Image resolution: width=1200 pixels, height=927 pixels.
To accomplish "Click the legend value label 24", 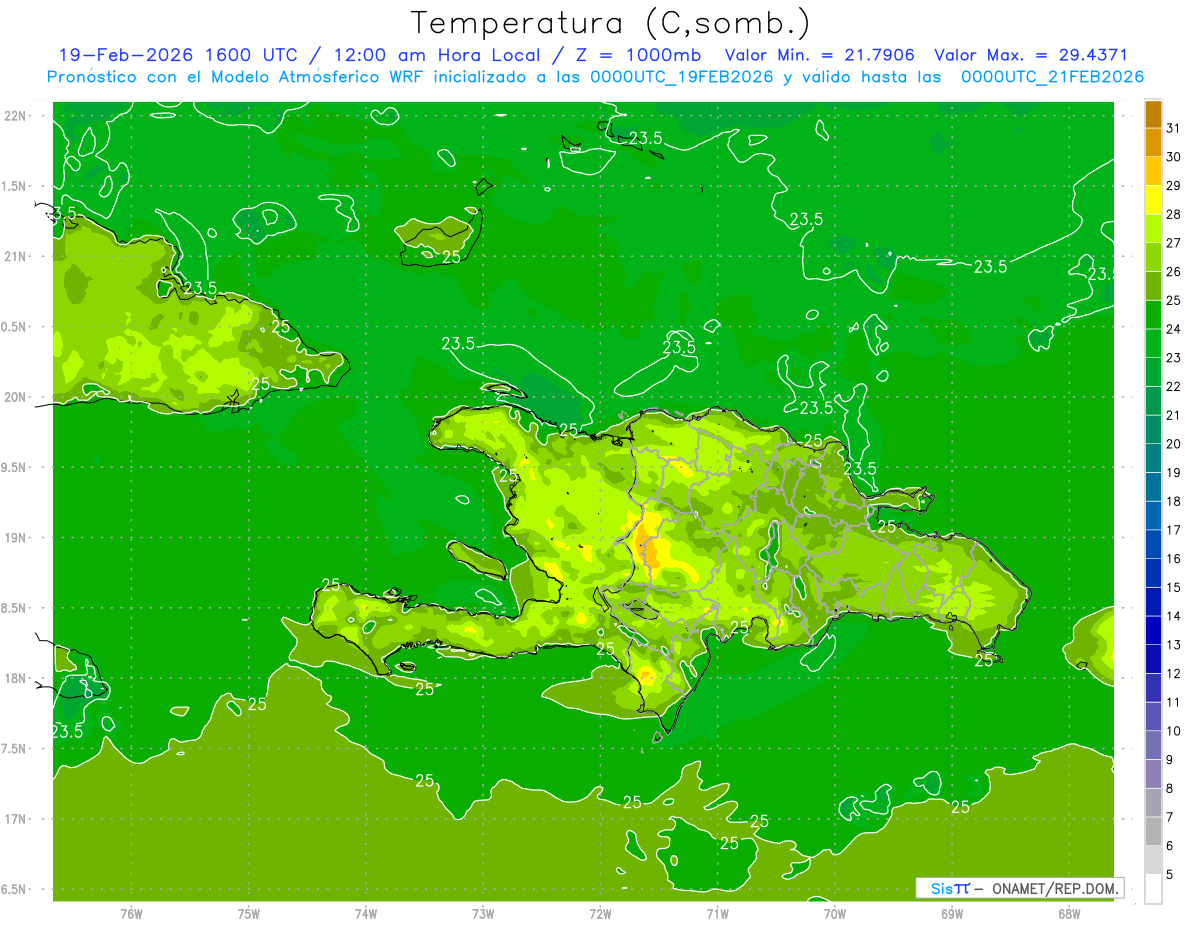I will coord(1173,329).
